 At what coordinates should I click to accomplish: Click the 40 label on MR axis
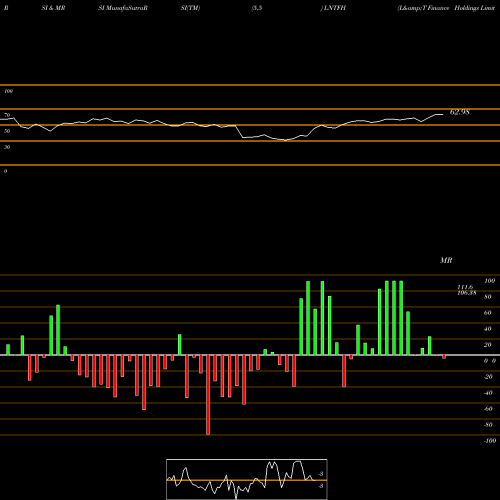pos(488,329)
